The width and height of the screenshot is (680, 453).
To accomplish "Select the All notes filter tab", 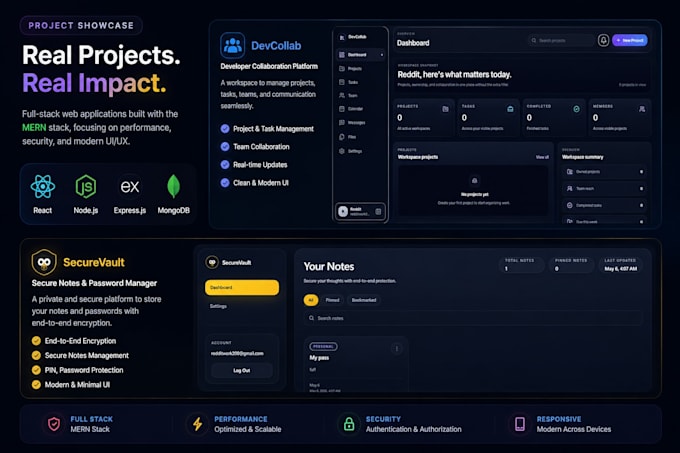I will pyautogui.click(x=311, y=300).
